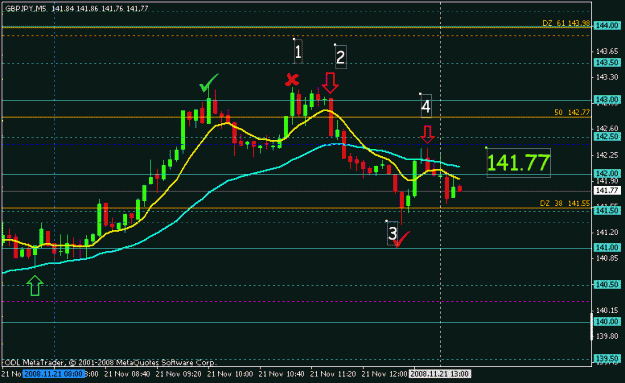Click the 21 Nov 10:40 time label
625x383 pixels.
click(281, 374)
